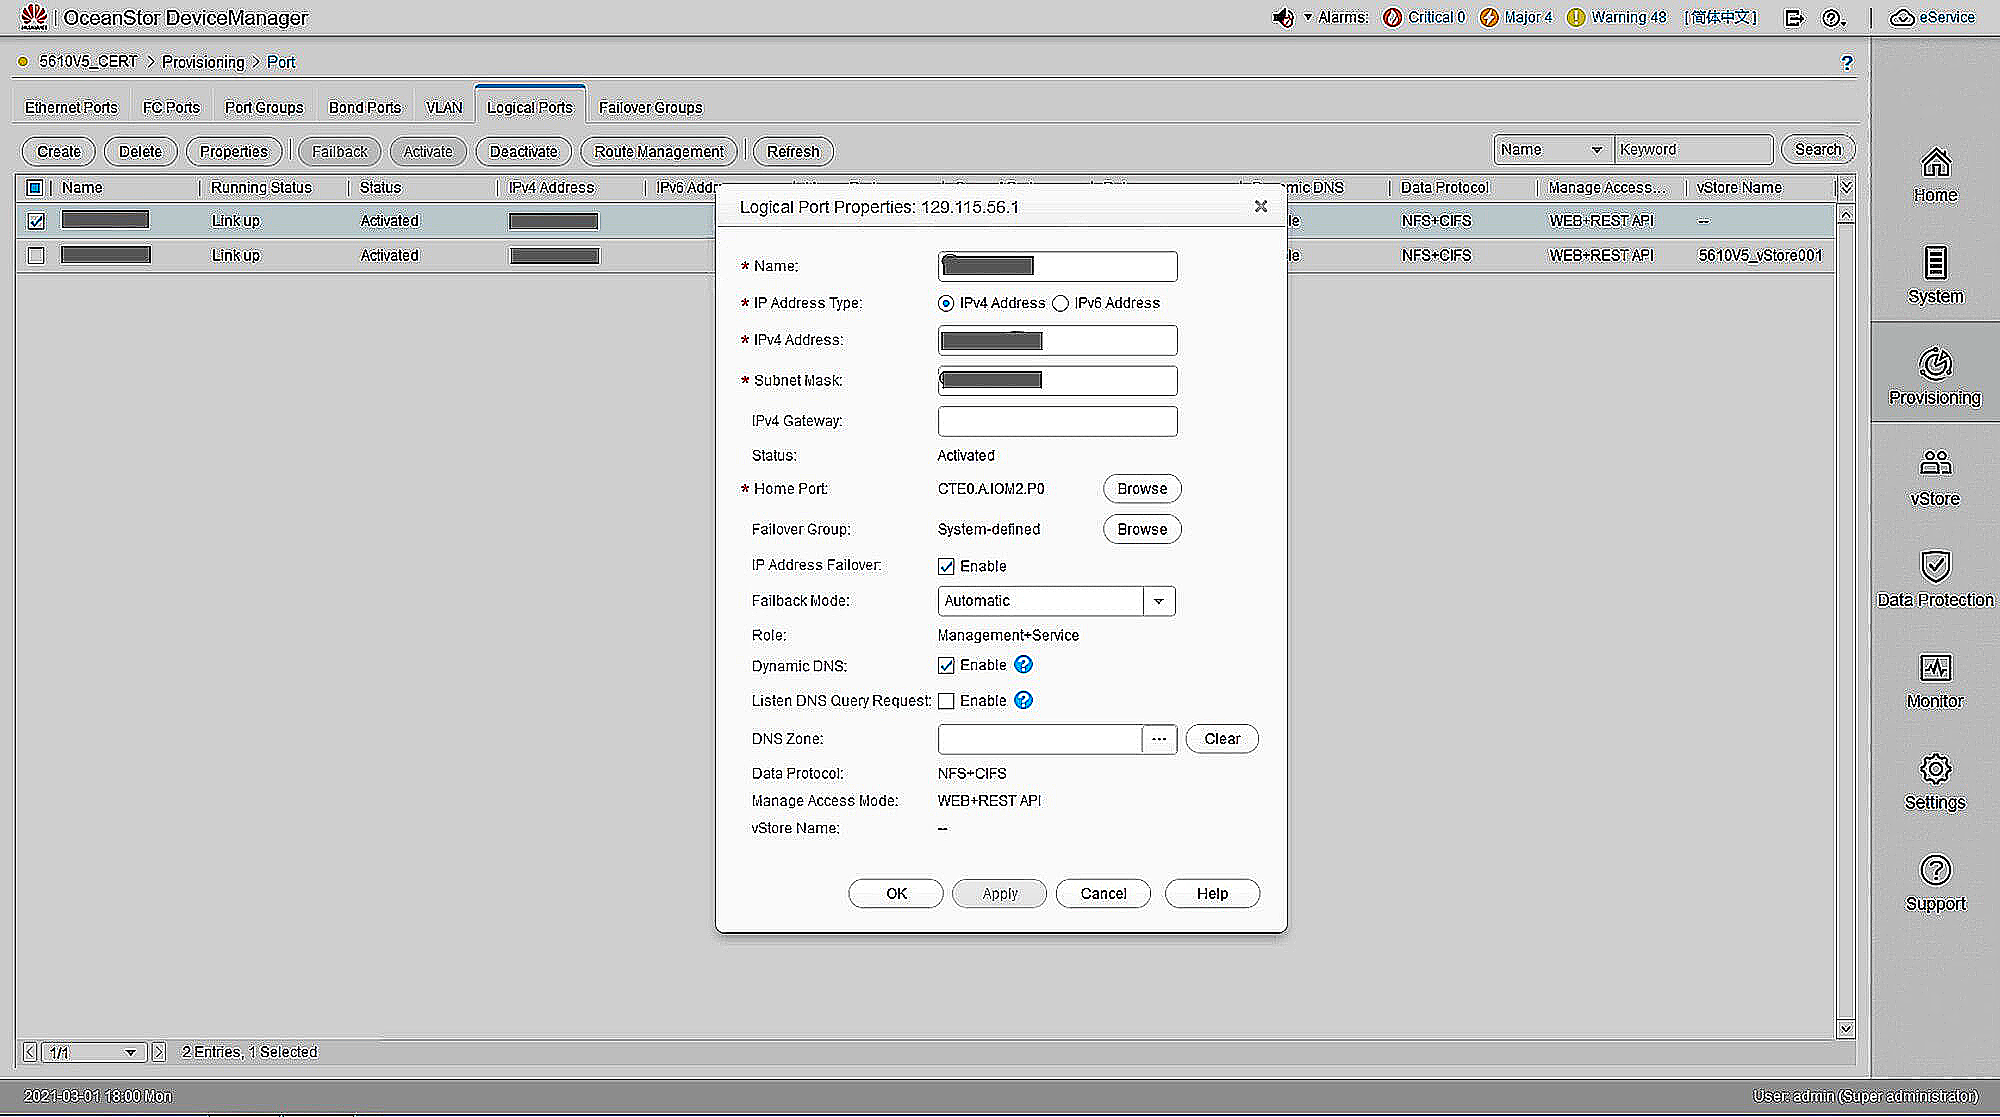Navigate to the vStore section
2000x1117 pixels.
click(x=1934, y=478)
